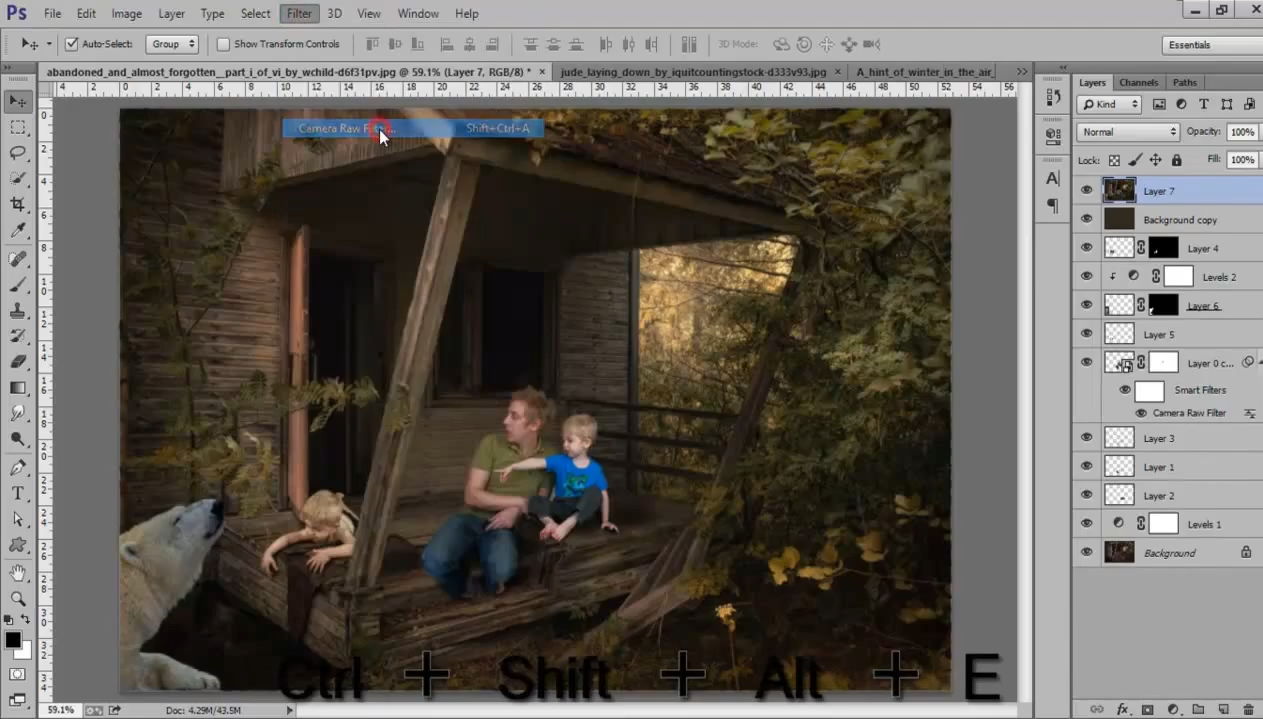
Task: Switch to the Channels tab
Action: [1138, 82]
